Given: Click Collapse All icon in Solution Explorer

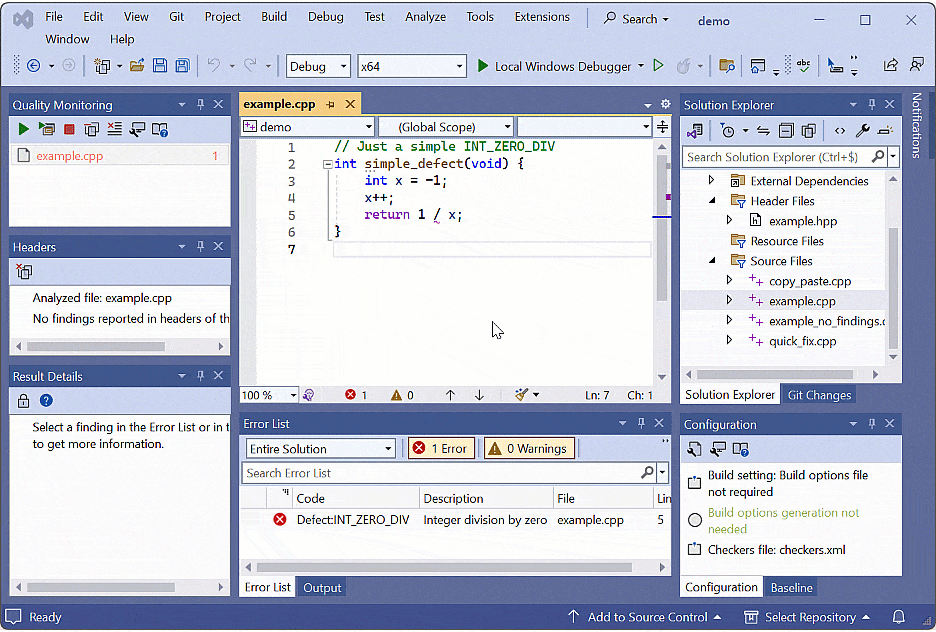Looking at the screenshot, I should (x=786, y=131).
